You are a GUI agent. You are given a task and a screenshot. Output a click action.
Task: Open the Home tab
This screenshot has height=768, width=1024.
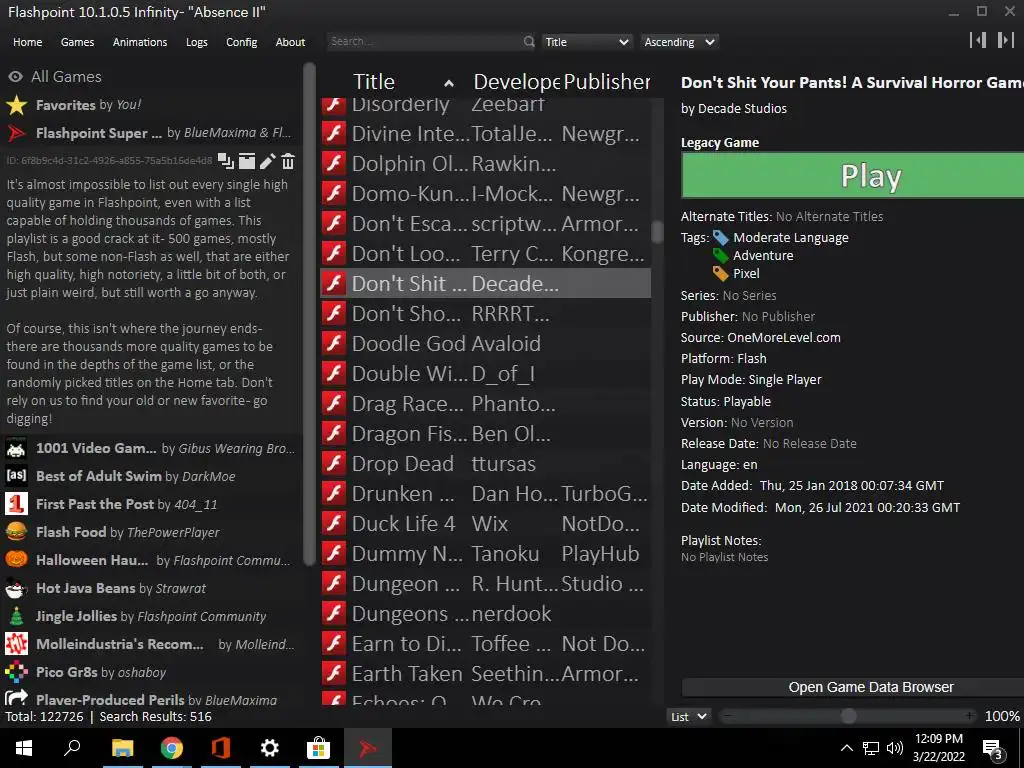click(27, 42)
